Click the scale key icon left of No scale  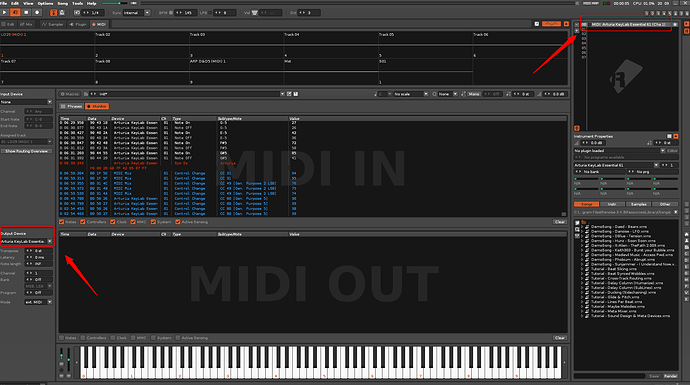pos(375,94)
